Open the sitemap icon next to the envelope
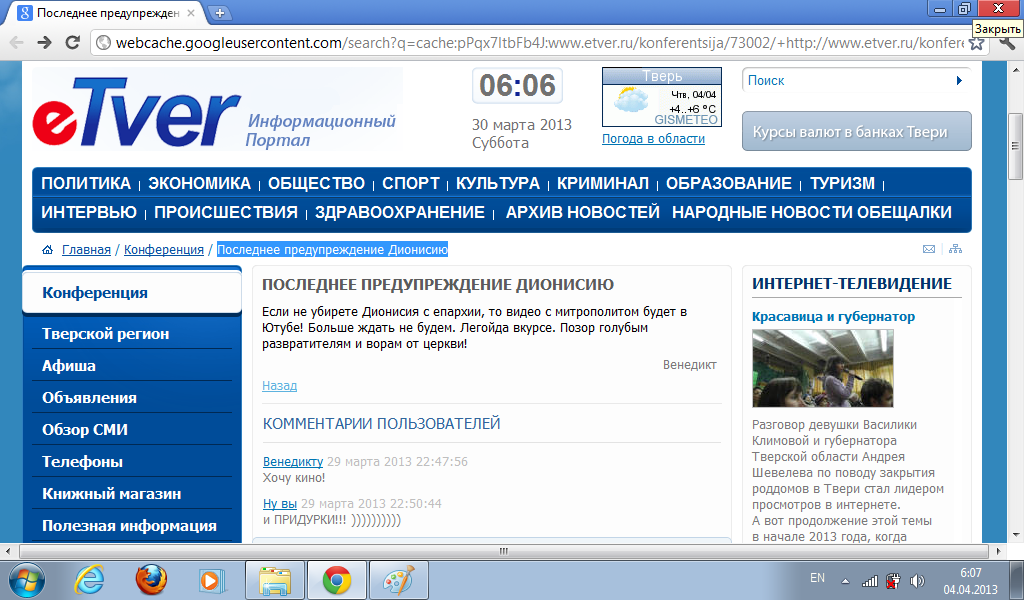 (956, 249)
